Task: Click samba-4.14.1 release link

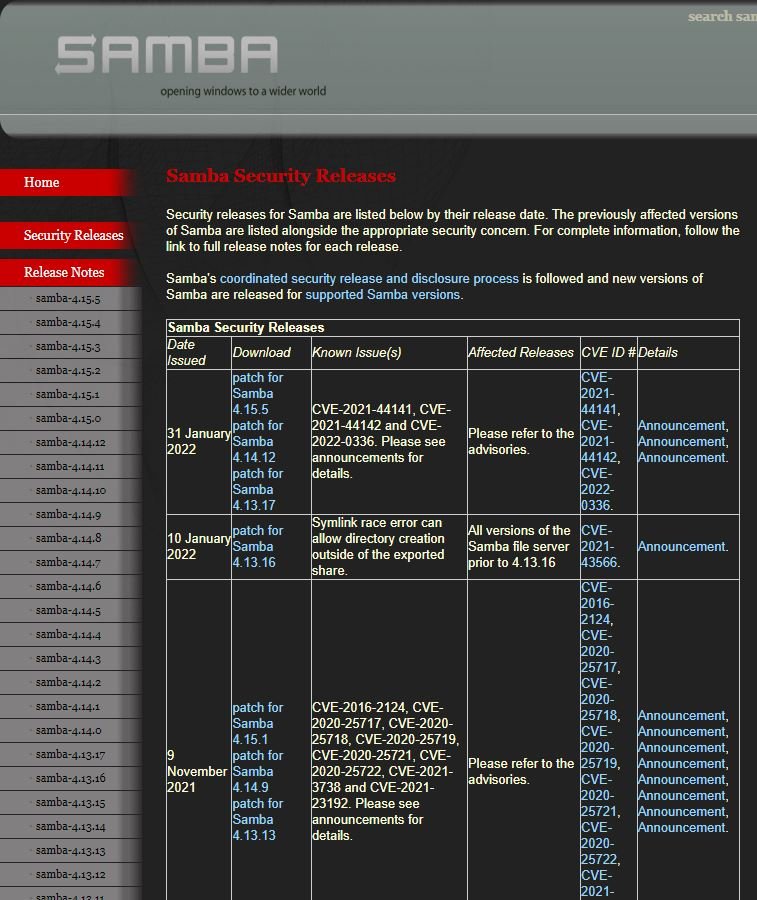Action: pyautogui.click(x=68, y=707)
